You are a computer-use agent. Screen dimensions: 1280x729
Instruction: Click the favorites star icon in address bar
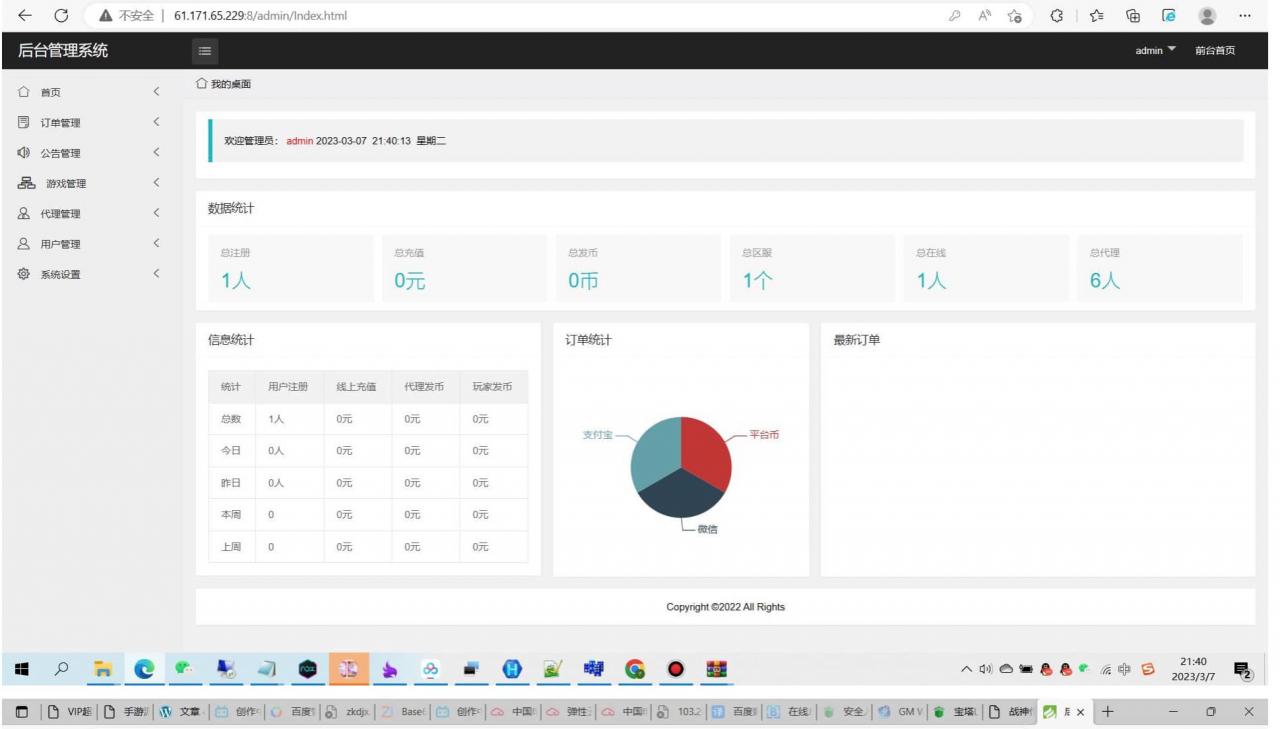pyautogui.click(x=1015, y=15)
